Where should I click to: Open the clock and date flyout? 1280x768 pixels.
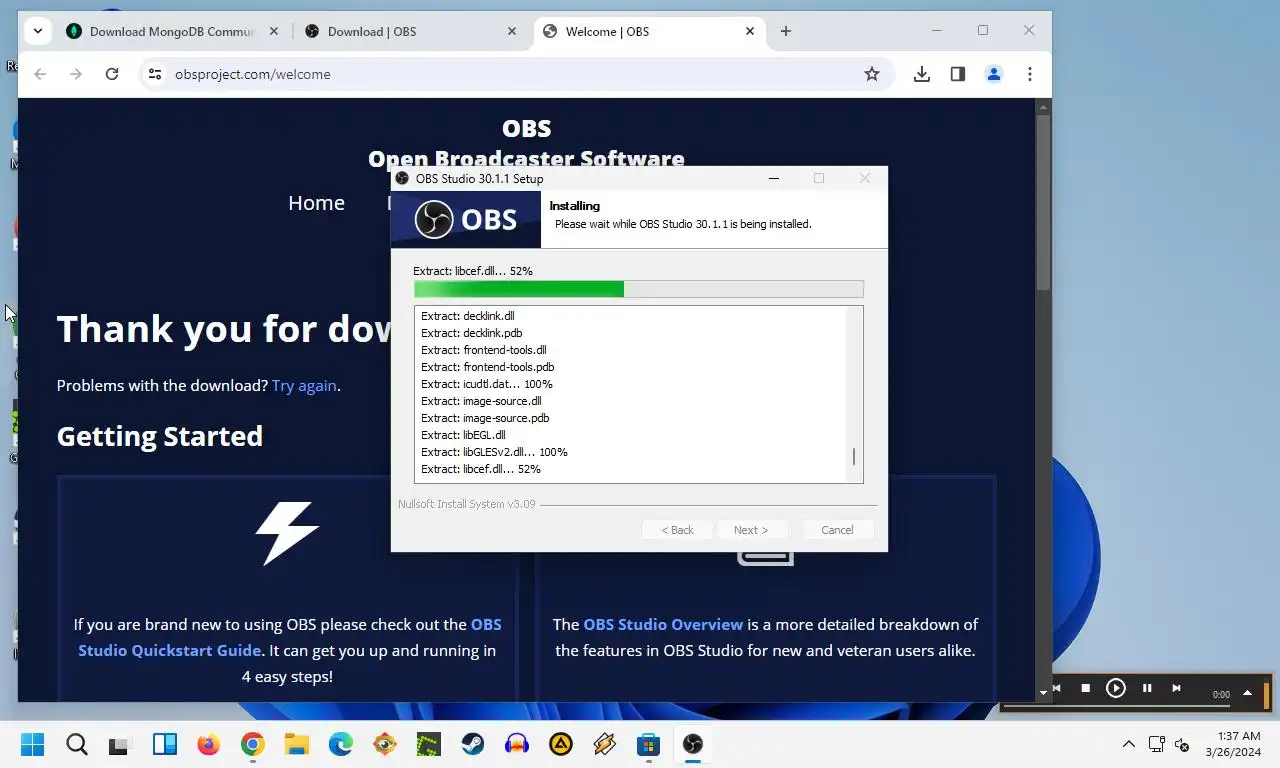click(1232, 743)
